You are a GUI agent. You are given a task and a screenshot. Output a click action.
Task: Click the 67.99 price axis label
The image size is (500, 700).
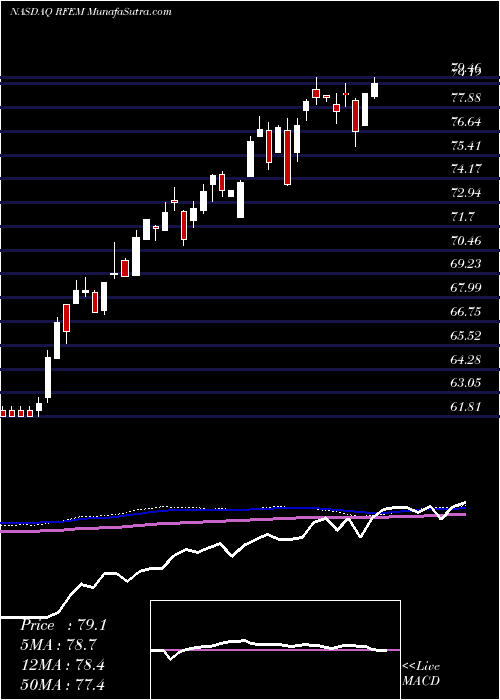467,288
